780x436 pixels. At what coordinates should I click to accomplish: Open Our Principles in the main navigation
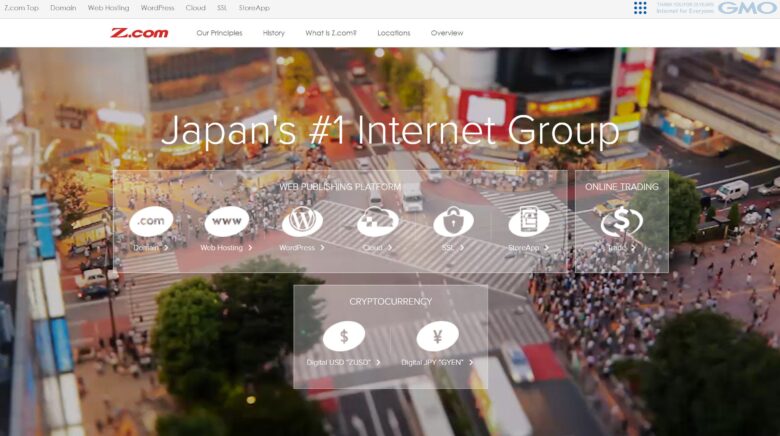click(x=219, y=33)
